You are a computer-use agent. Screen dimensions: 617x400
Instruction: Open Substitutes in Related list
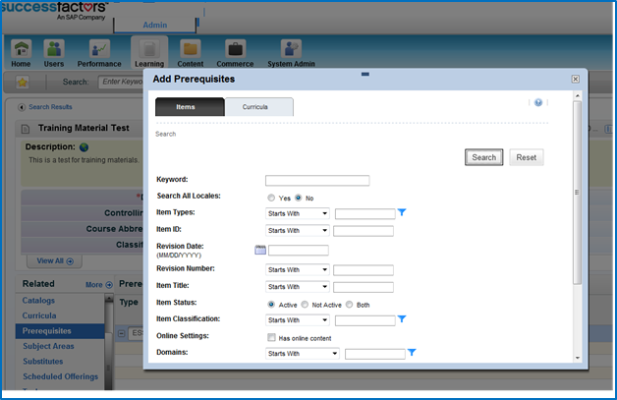pos(43,361)
